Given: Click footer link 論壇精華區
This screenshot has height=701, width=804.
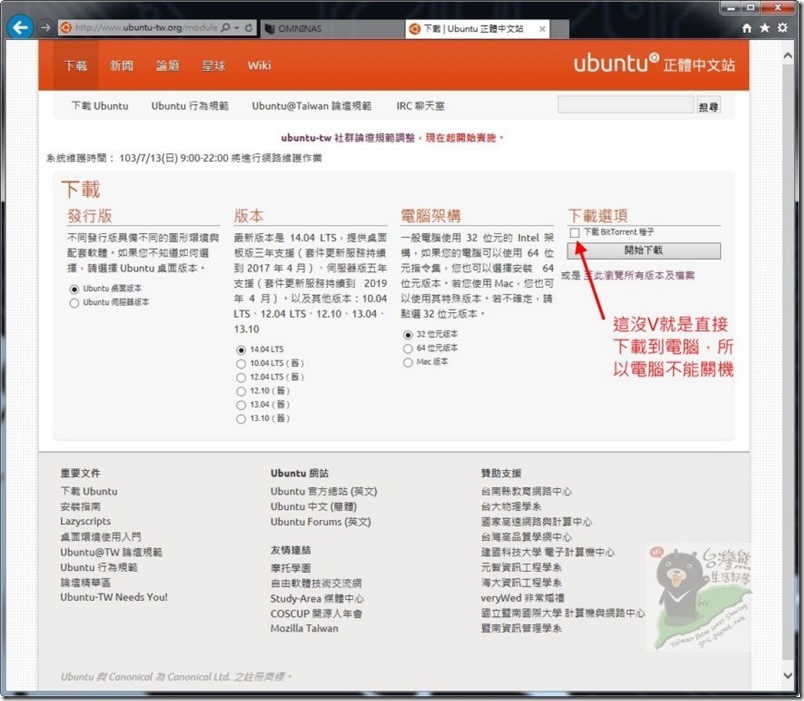Looking at the screenshot, I should [x=85, y=583].
